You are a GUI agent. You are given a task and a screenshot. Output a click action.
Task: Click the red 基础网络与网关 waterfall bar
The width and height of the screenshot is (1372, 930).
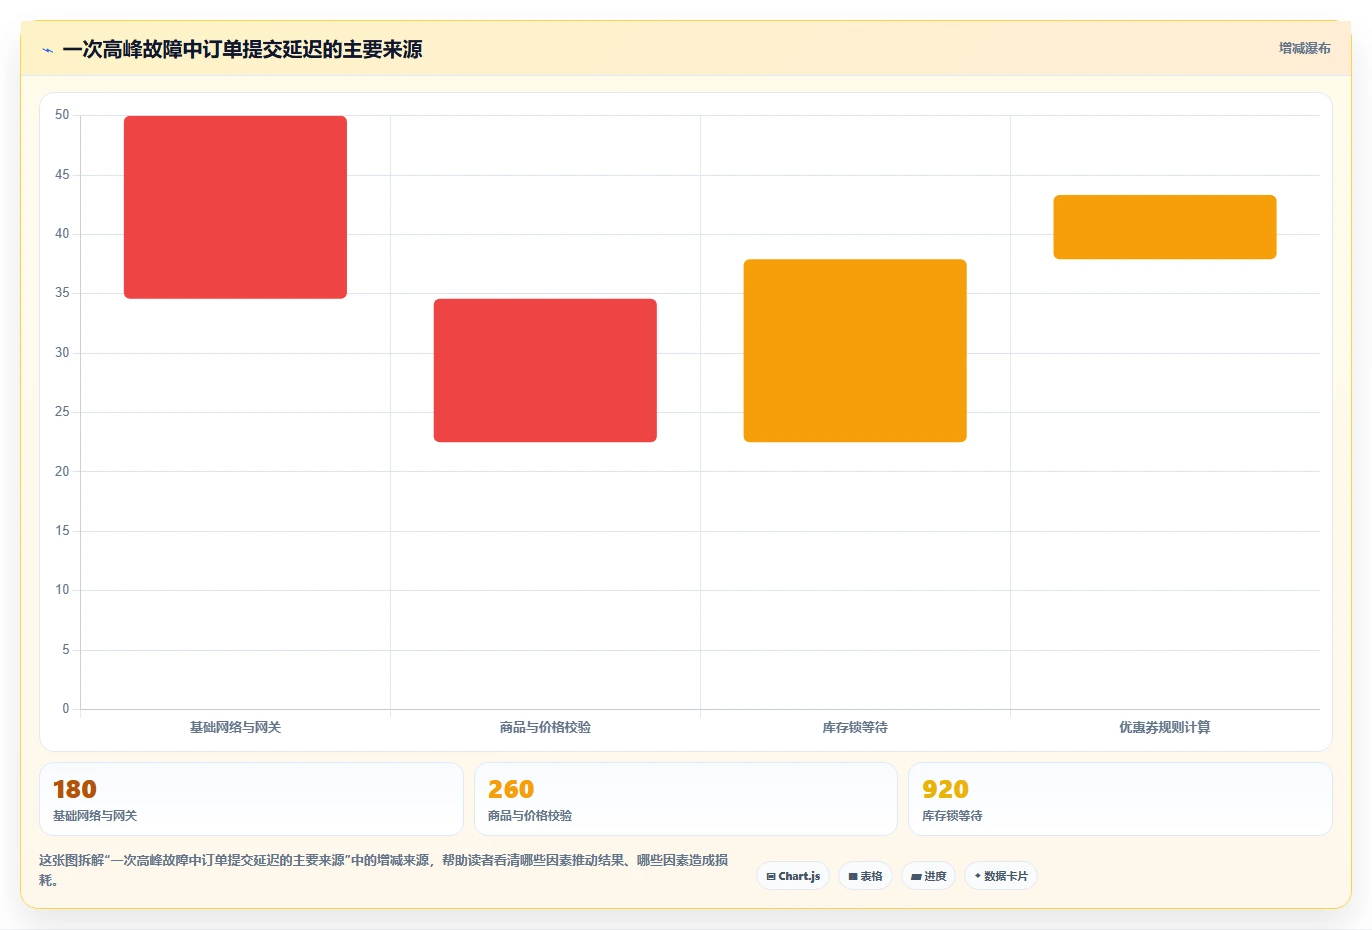(235, 207)
